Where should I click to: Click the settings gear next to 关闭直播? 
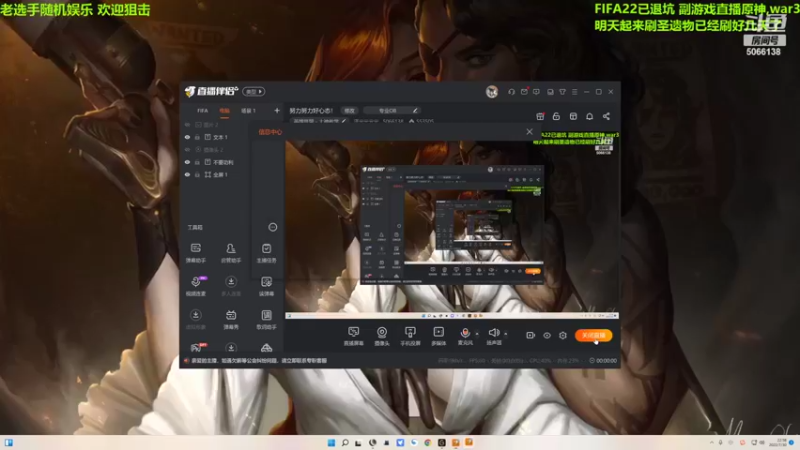point(563,335)
